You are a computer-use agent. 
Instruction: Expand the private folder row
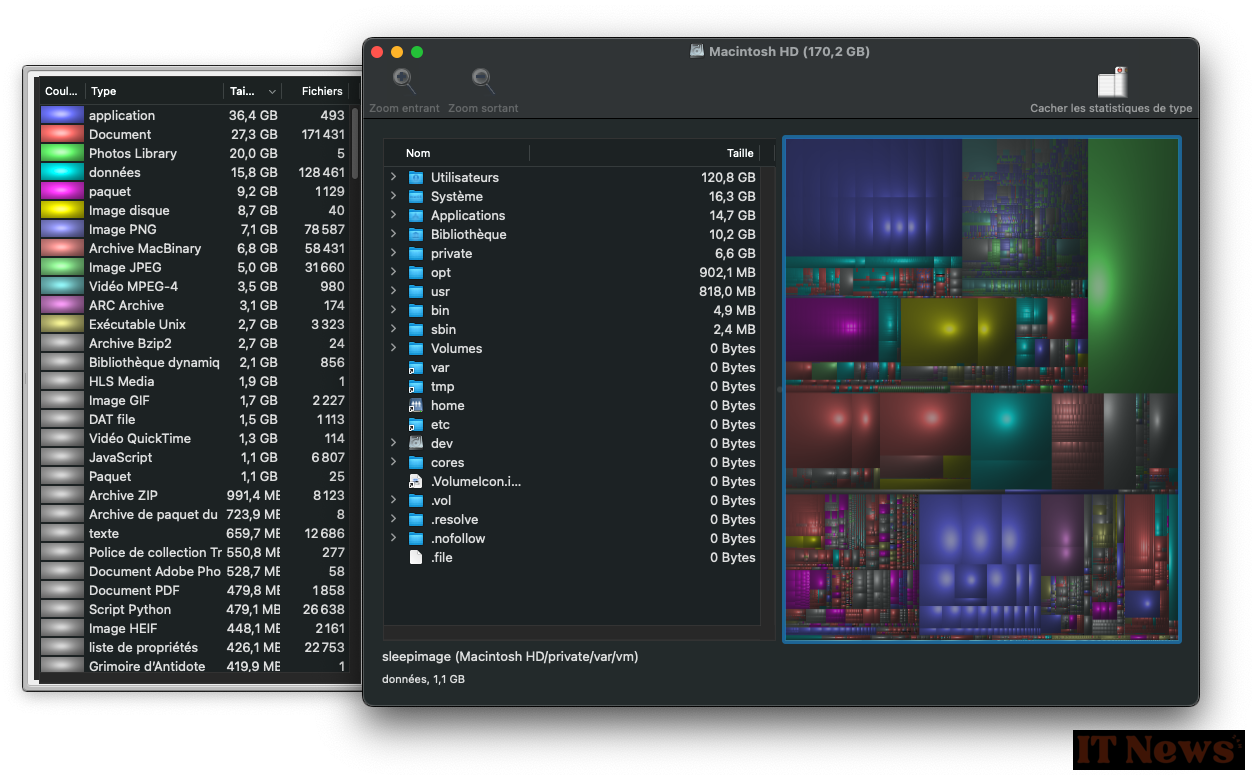pyautogui.click(x=393, y=253)
